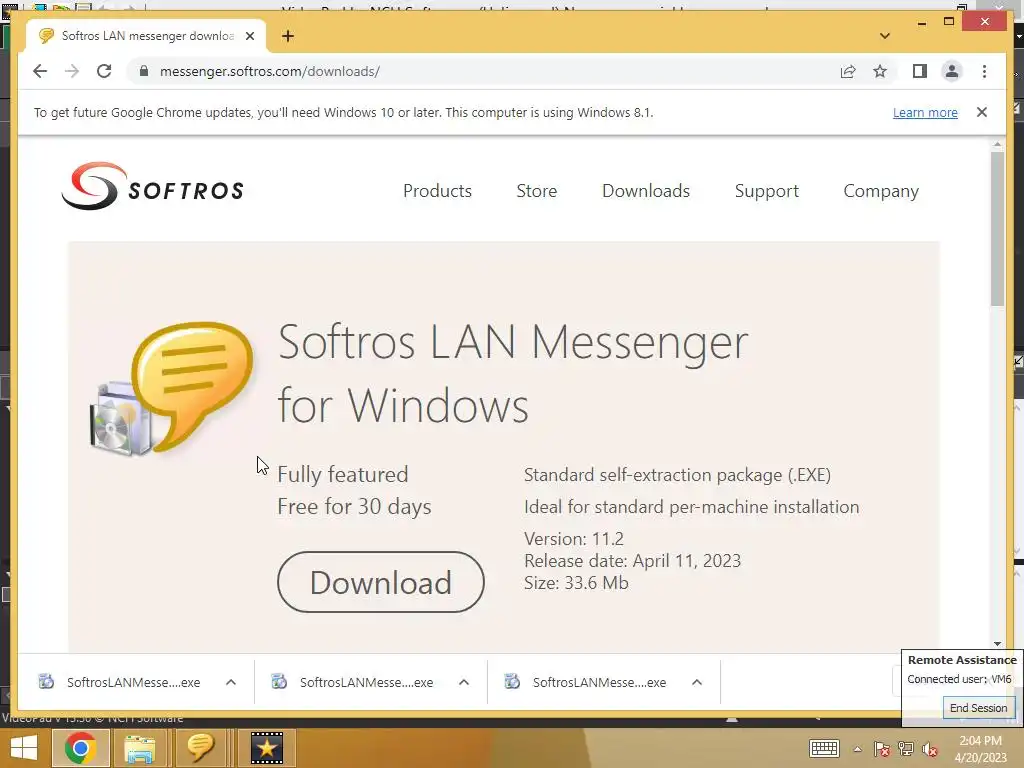Open the Support menu item
This screenshot has height=768, width=1024.
point(766,191)
